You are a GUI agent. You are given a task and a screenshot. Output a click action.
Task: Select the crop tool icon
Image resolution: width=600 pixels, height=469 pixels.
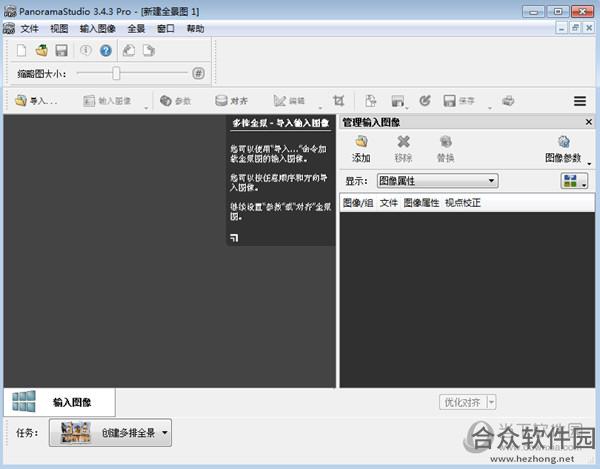338,101
